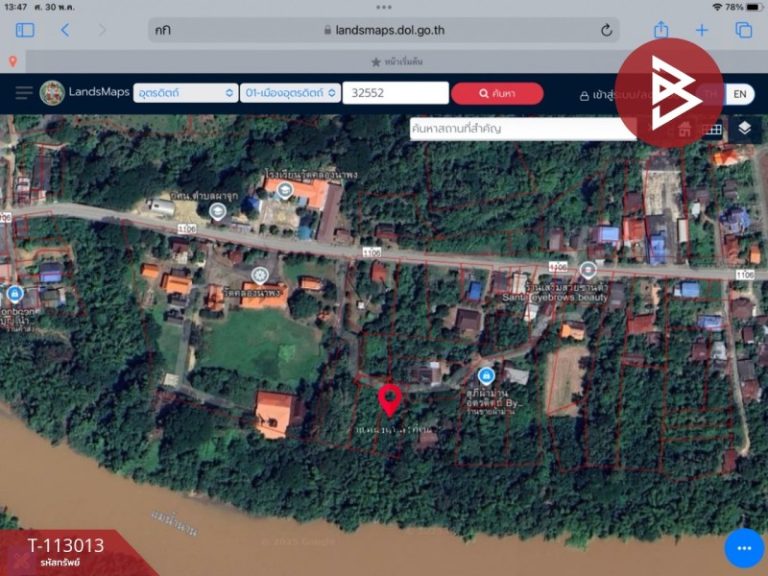Image resolution: width=768 pixels, height=576 pixels.
Task: Click the school marker icon on the map
Action: (x=285, y=191)
